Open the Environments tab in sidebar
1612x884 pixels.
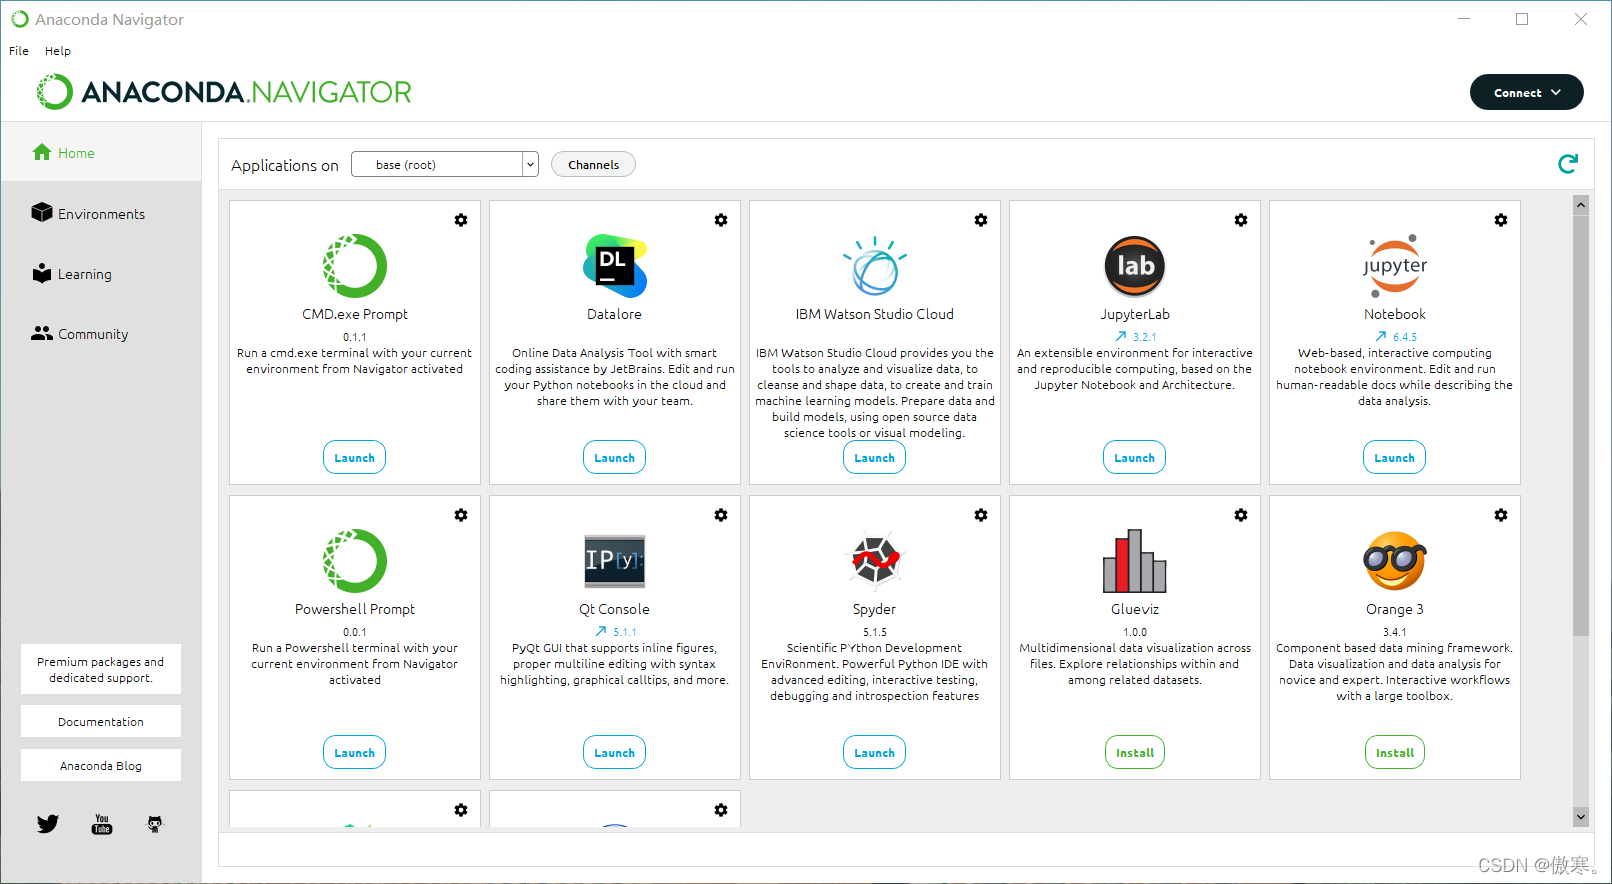[x=101, y=214]
